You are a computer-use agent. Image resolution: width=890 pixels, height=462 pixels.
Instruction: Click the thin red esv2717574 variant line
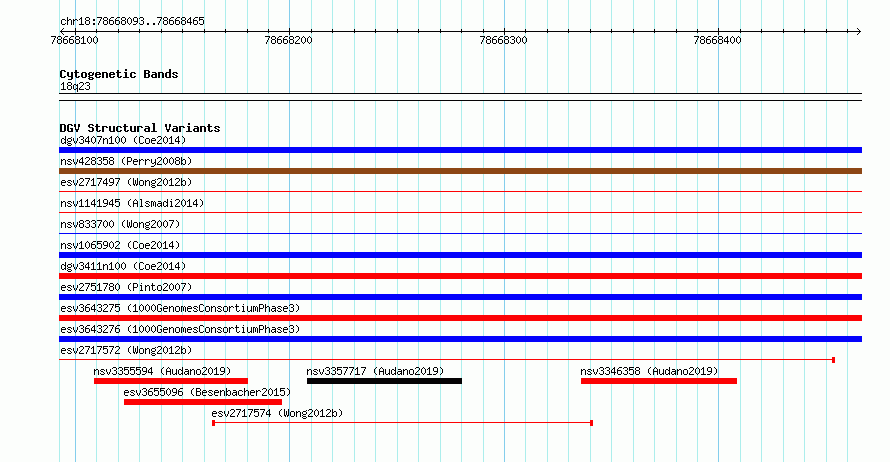coord(402,423)
